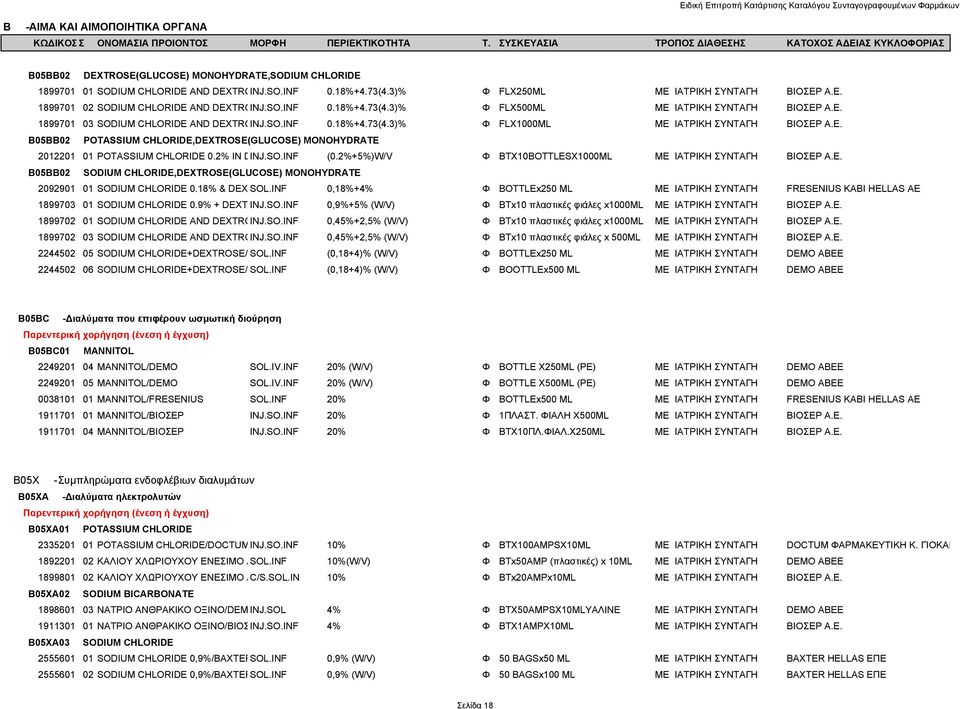Click packaging 'BTx10 πλαστικές φιάλες x 500ML'
Image resolution: width=960 pixels, height=709 pixels.
click(569, 238)
